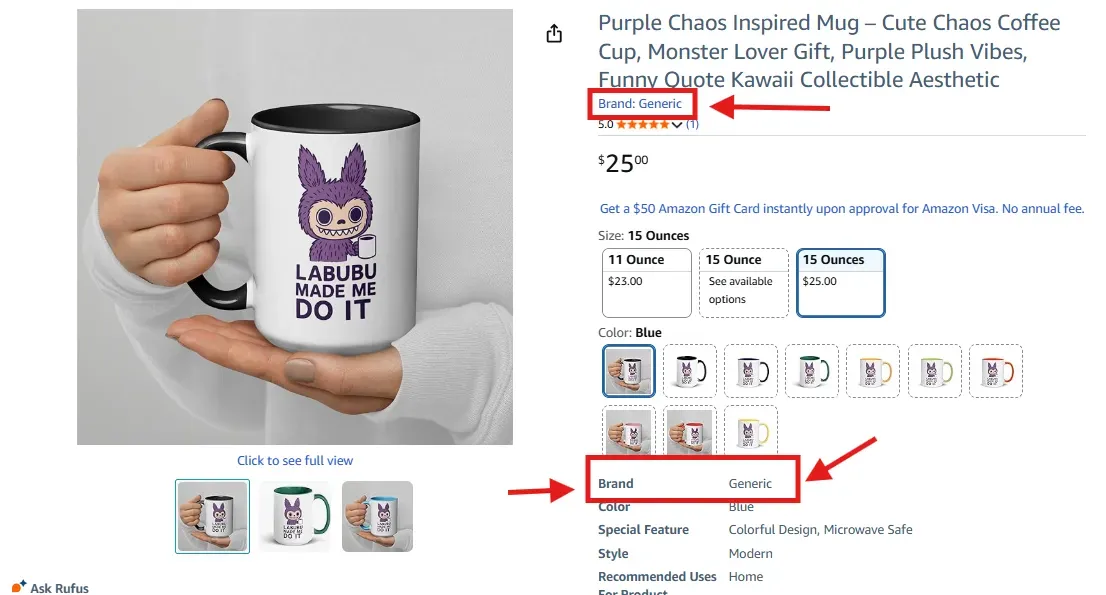
Task: Select the 11 Ounce size option
Action: click(x=646, y=281)
